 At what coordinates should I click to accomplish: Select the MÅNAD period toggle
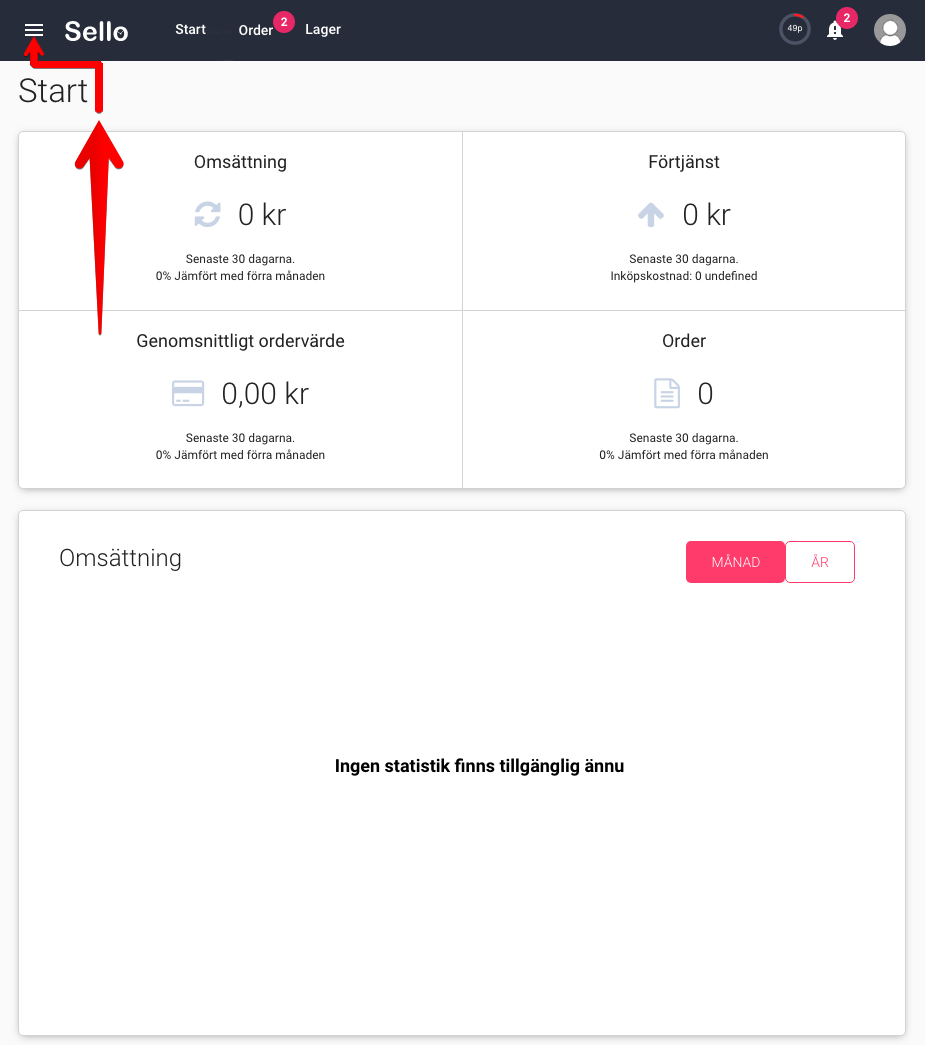coord(736,562)
